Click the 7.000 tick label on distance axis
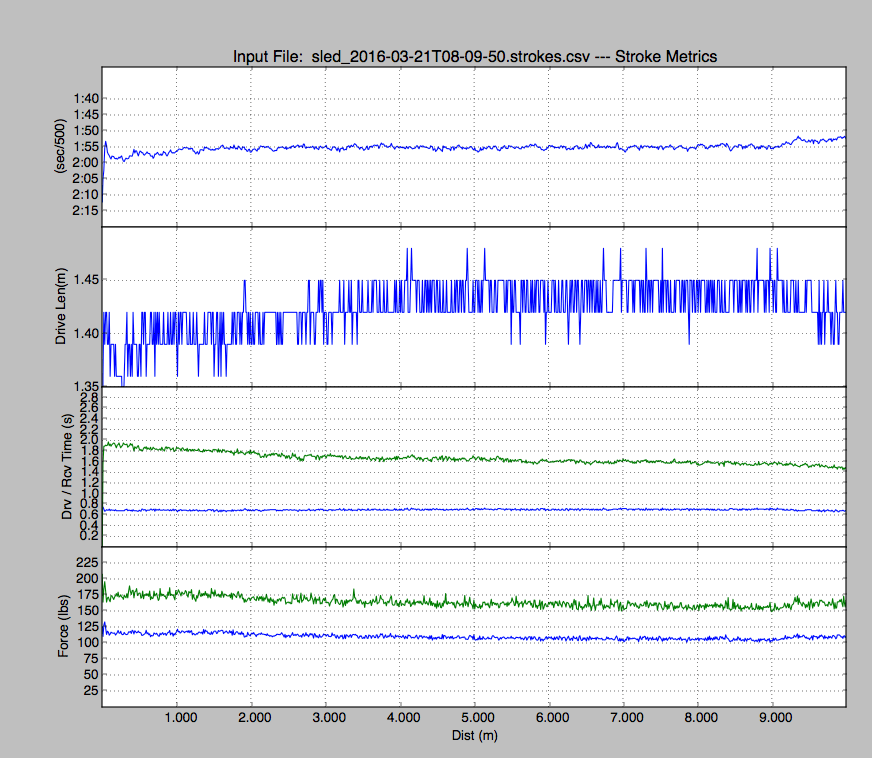 pos(624,718)
